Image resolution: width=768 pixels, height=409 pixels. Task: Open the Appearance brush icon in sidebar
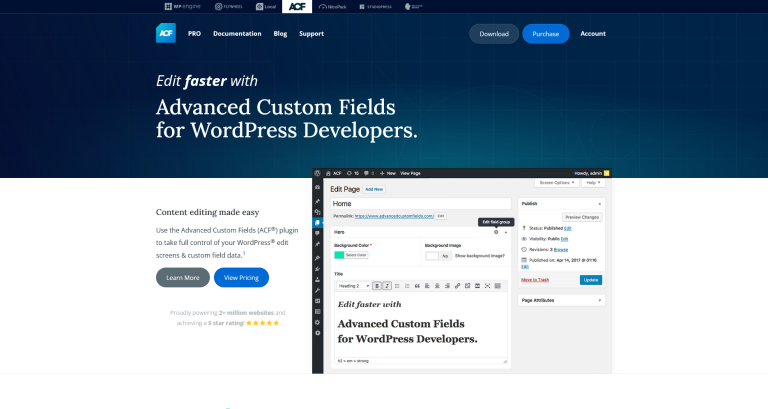[317, 258]
